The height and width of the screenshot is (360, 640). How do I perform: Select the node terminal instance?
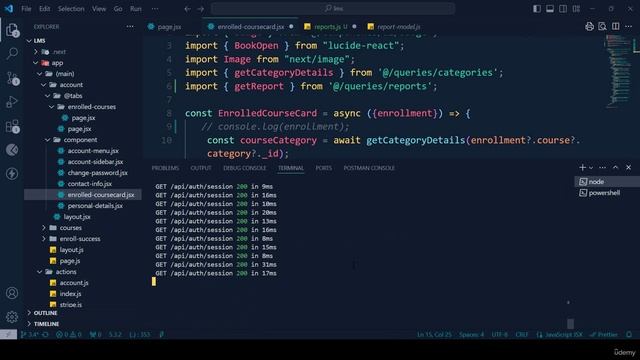(x=607, y=182)
